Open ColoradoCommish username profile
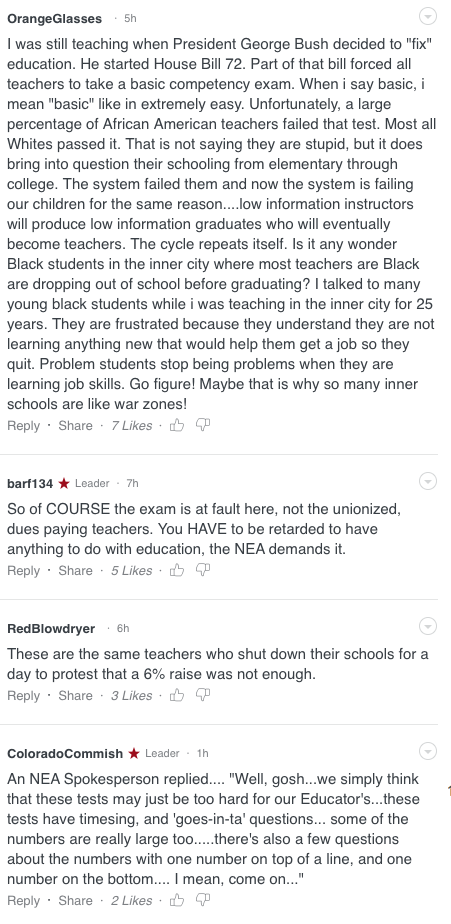451x924 pixels. coord(65,753)
